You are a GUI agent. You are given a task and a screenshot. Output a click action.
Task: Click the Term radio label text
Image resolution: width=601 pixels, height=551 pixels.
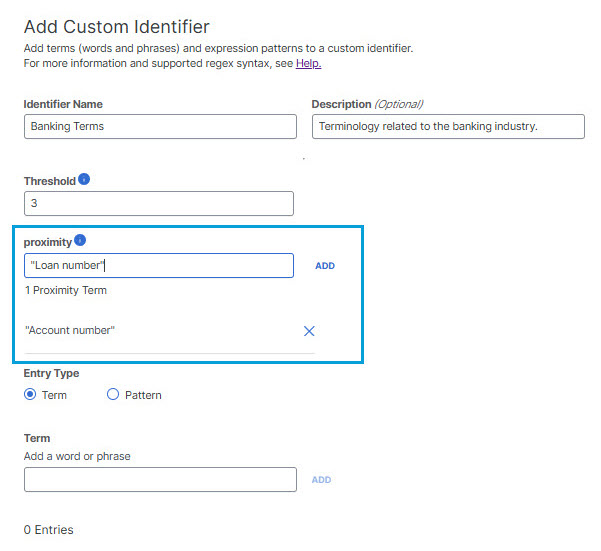point(54,395)
